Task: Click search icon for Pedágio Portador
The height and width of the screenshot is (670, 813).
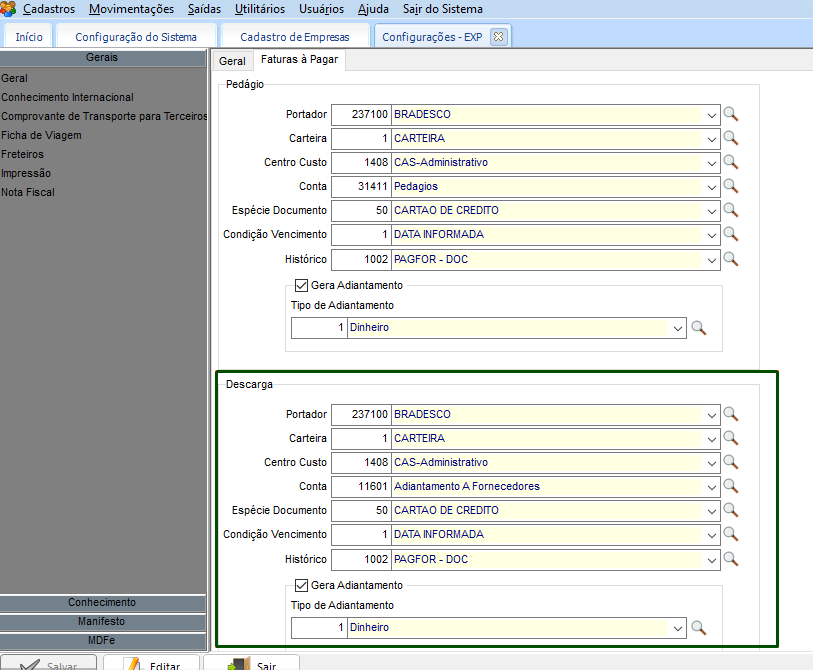Action: point(731,114)
